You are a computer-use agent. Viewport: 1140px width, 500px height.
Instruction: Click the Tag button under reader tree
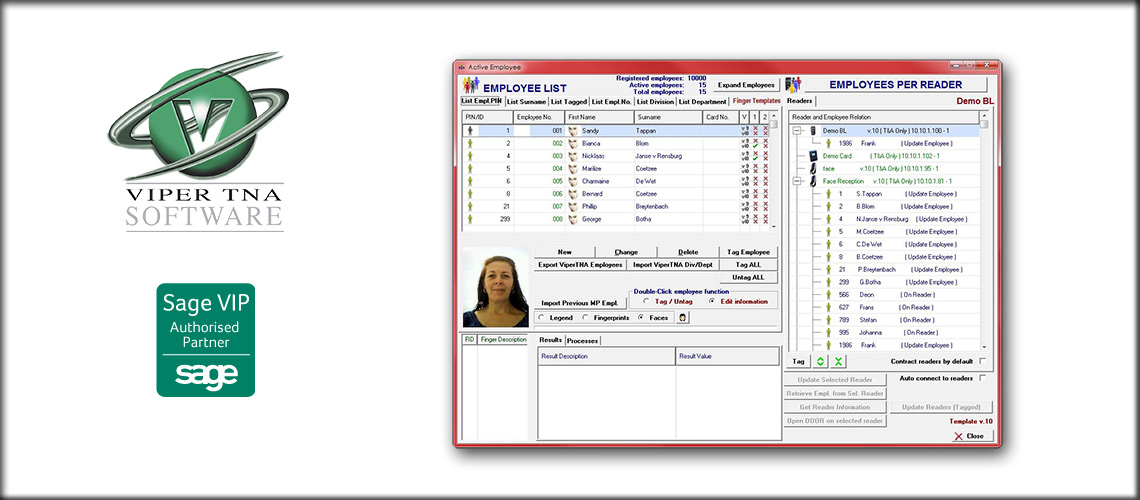click(798, 361)
